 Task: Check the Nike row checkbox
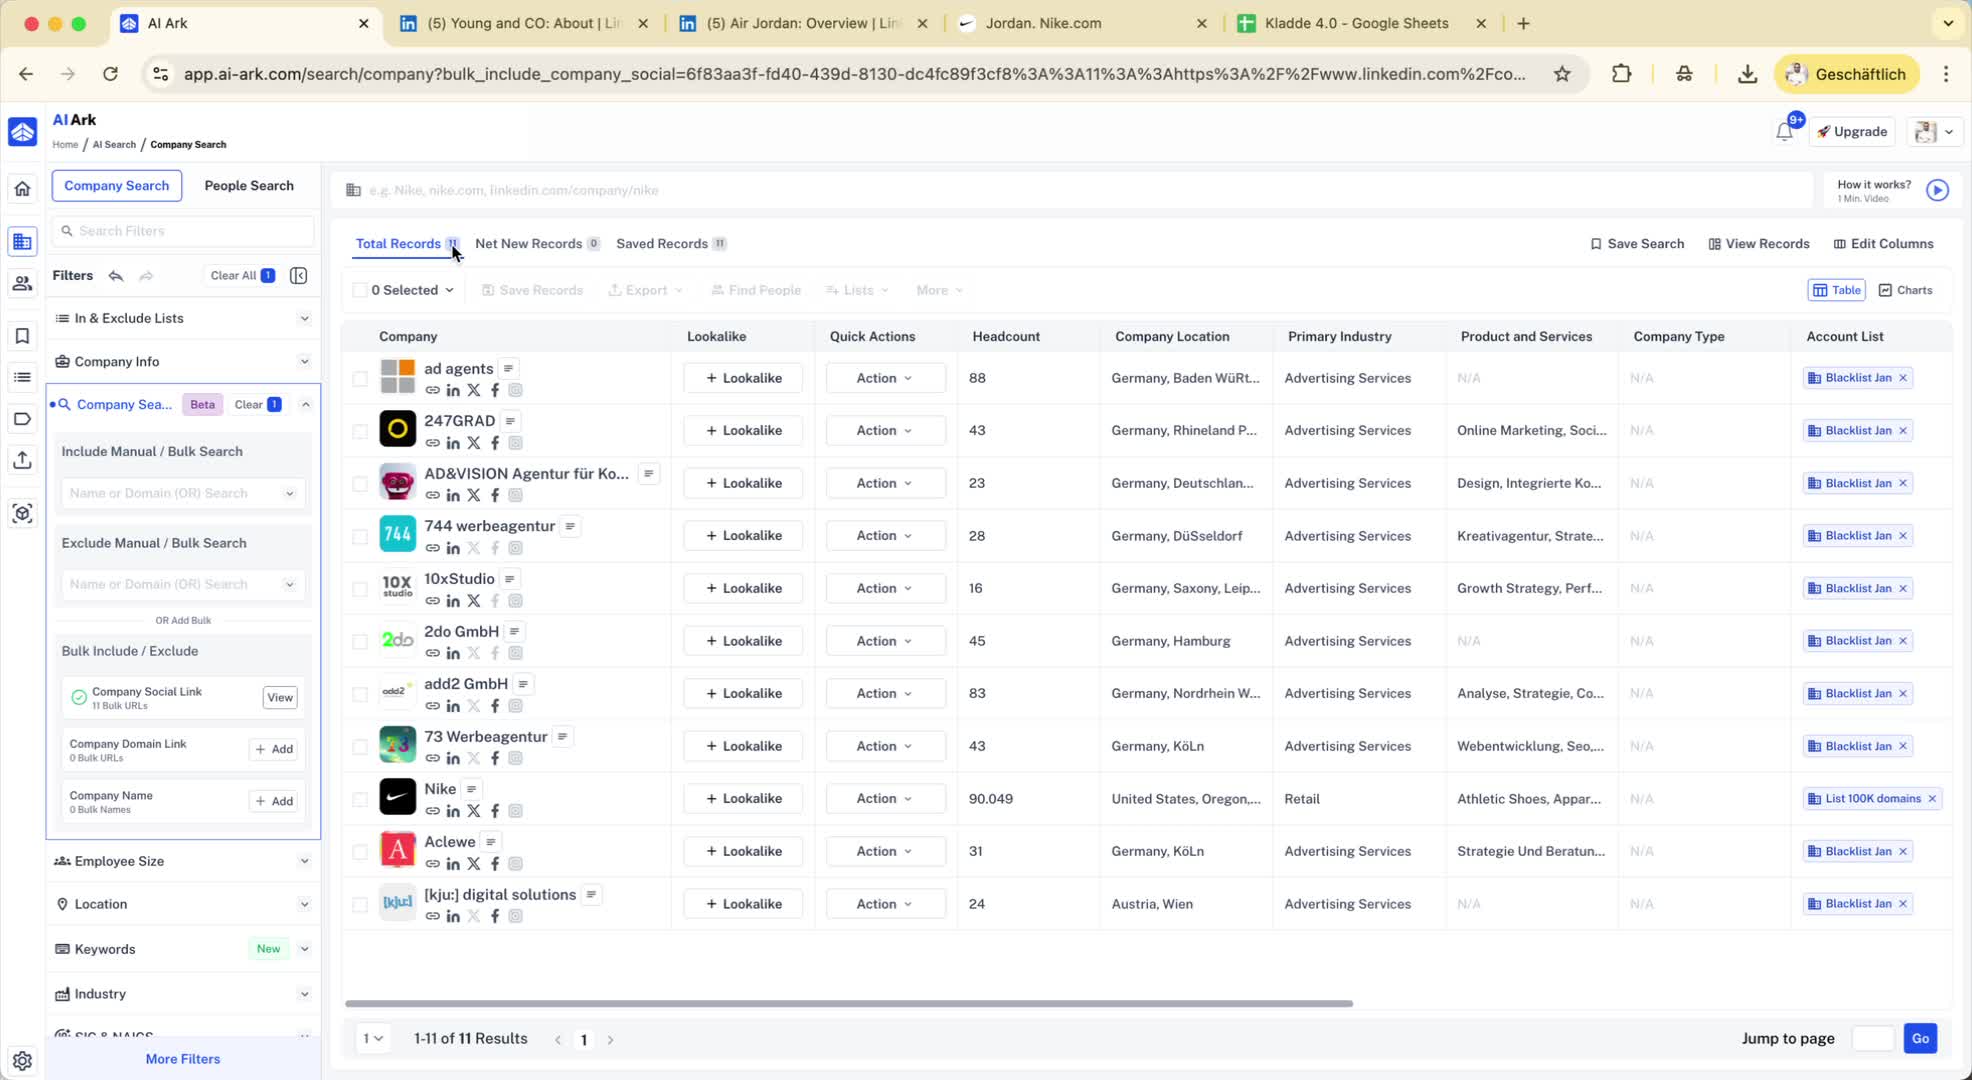tap(360, 799)
